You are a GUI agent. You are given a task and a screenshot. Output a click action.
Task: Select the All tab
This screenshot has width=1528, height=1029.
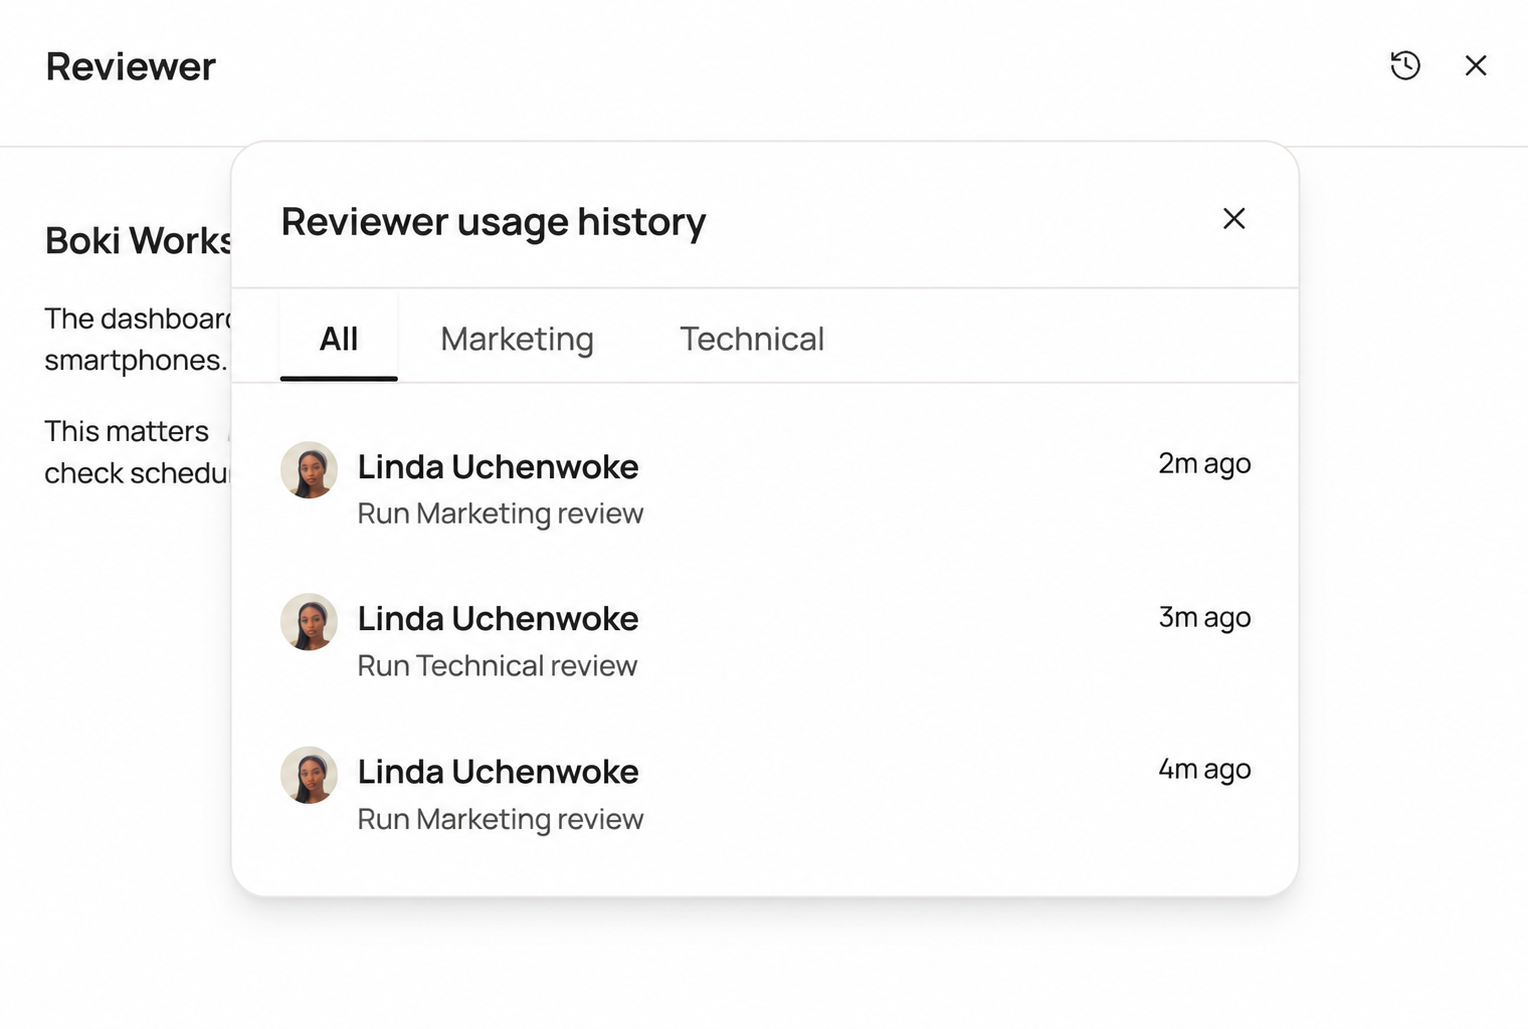339,339
